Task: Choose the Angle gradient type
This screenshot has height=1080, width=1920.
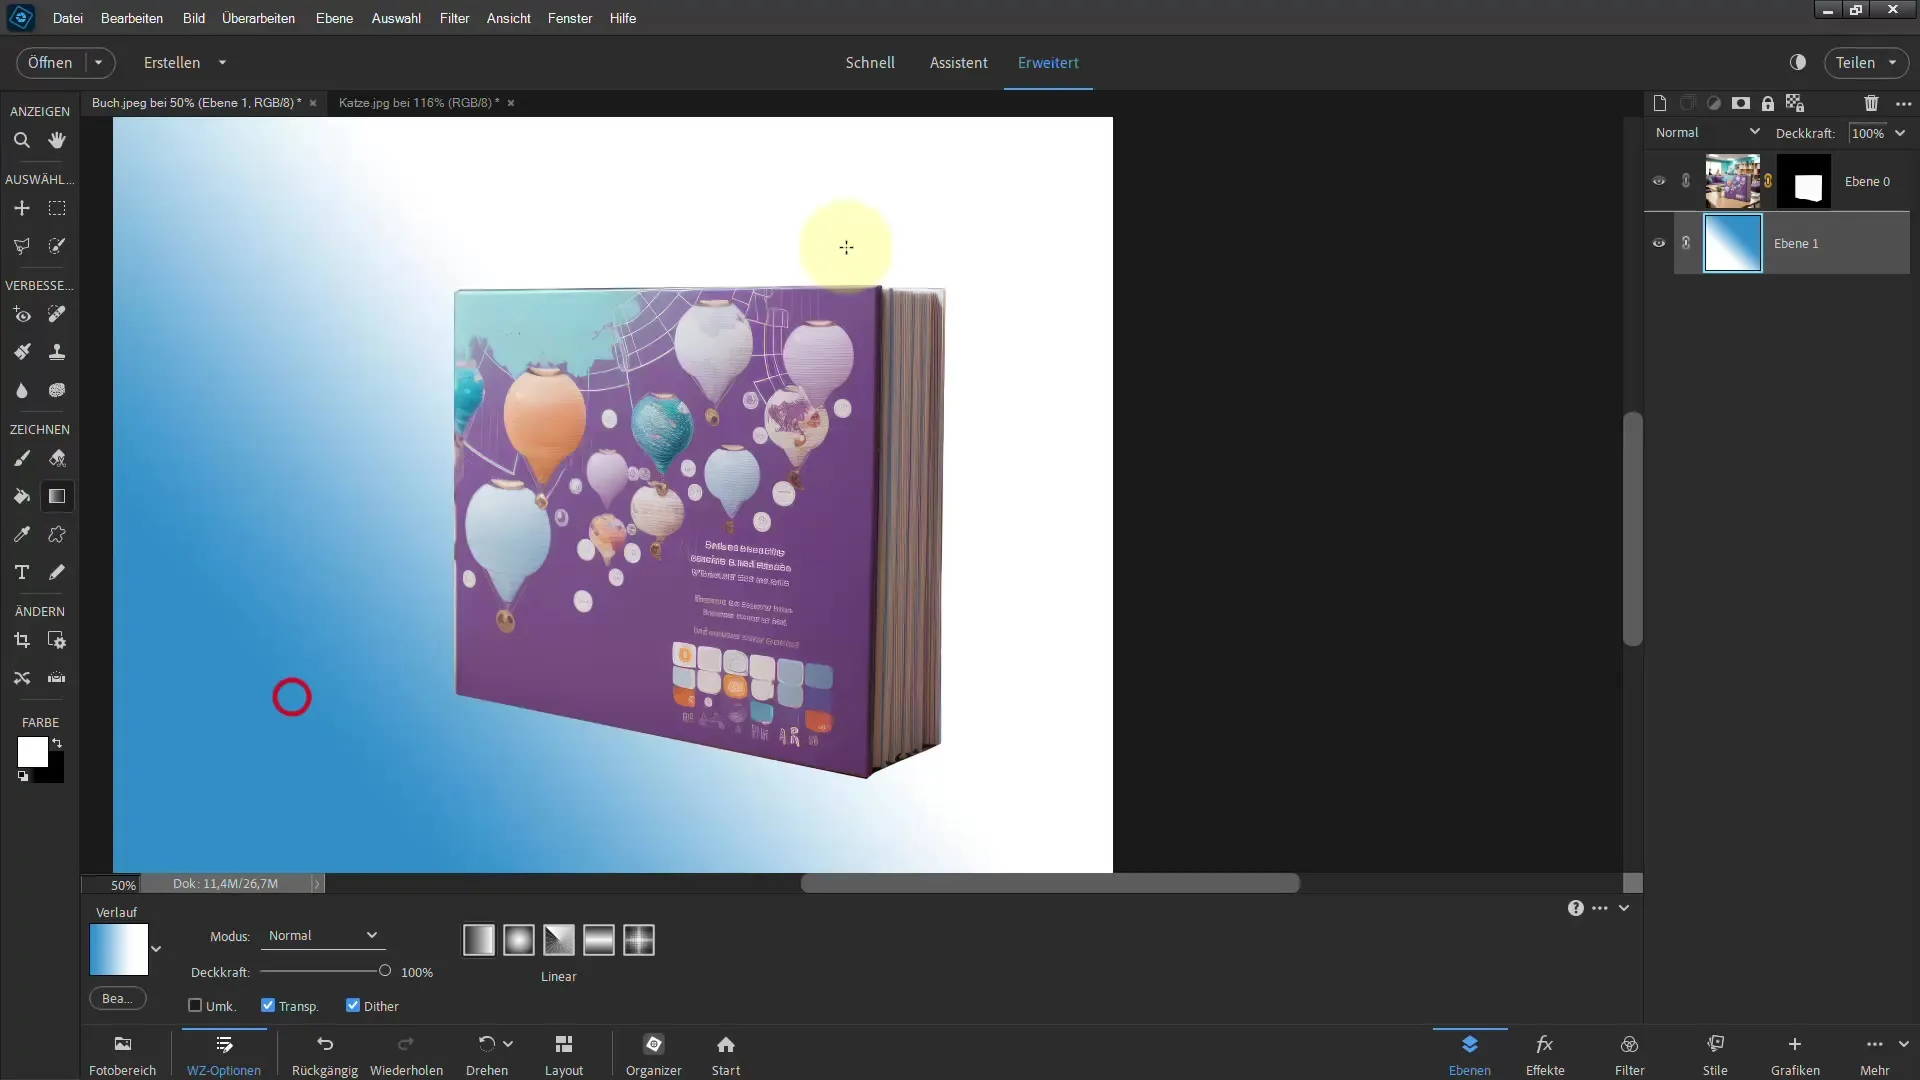Action: click(x=559, y=940)
